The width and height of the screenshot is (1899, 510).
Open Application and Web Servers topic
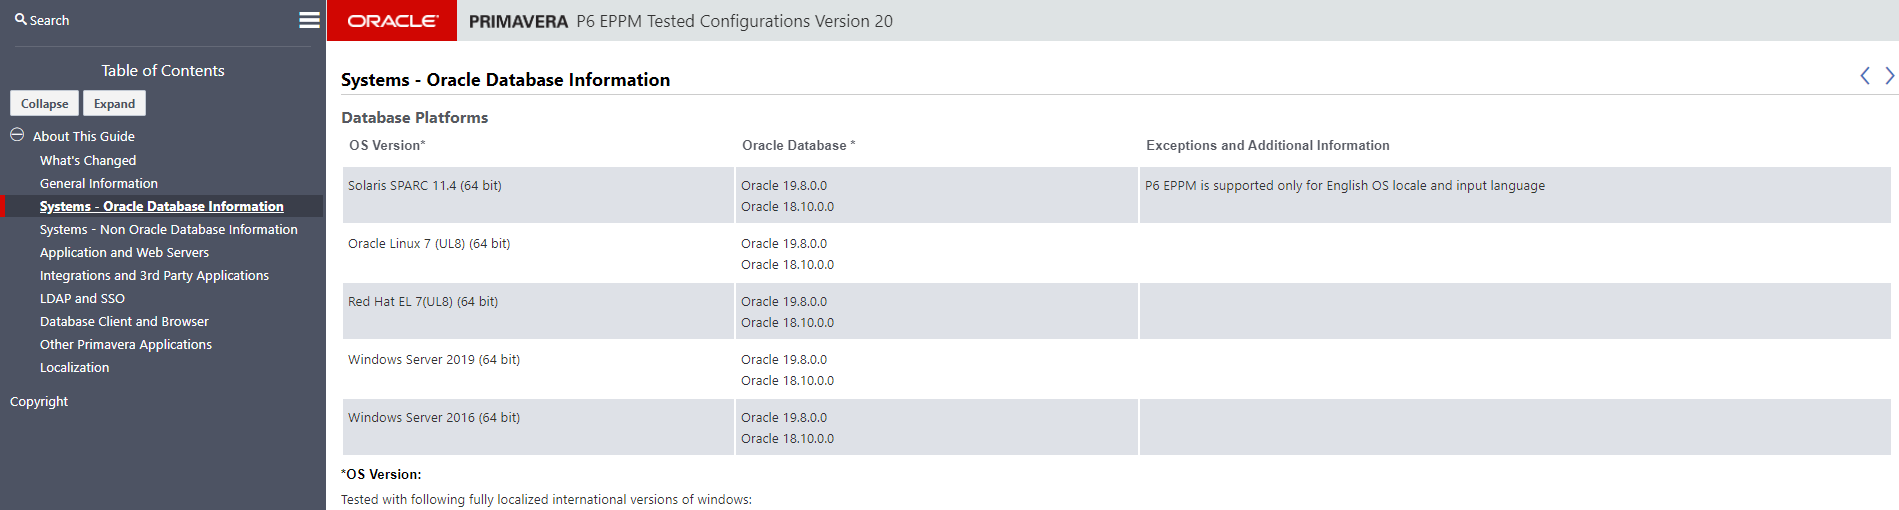[x=124, y=252]
